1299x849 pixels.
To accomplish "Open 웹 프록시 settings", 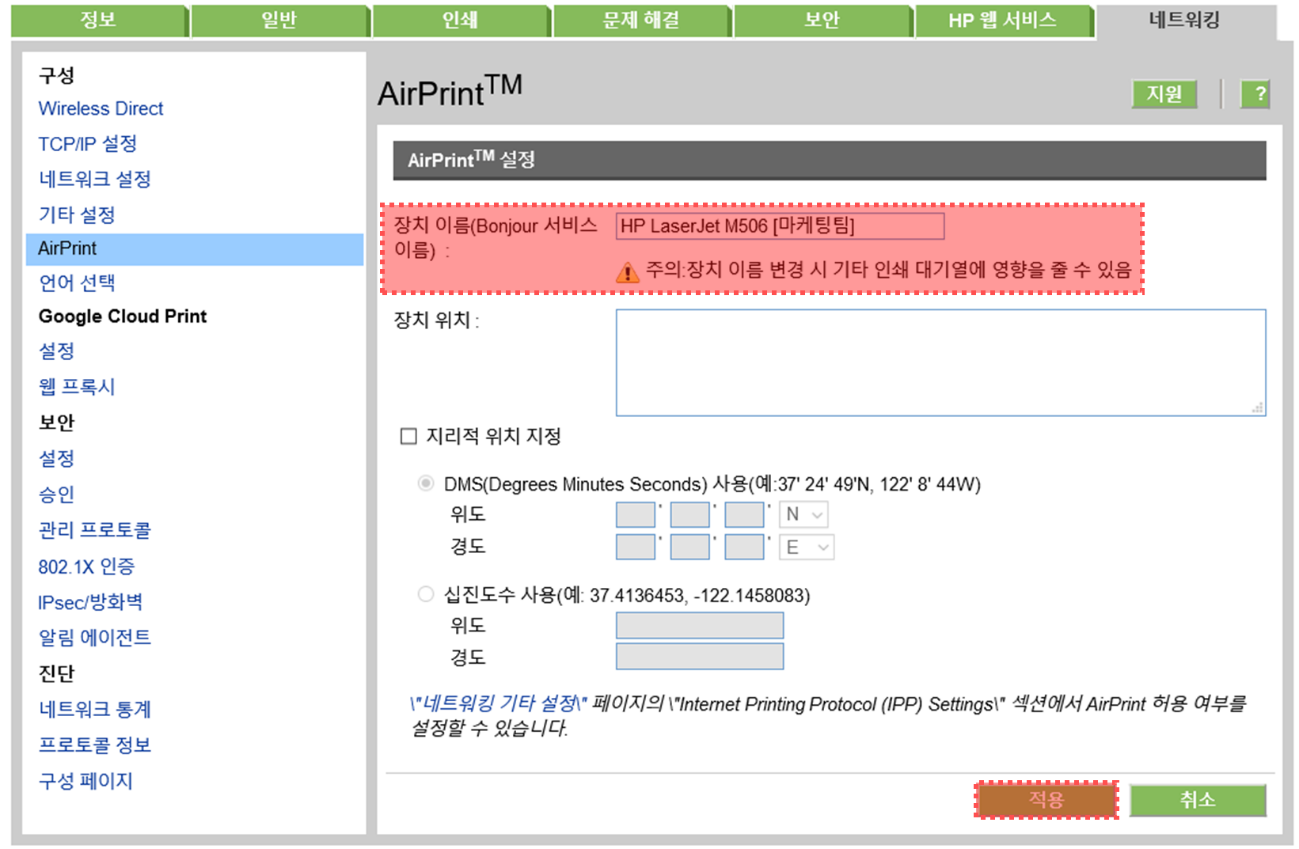I will coord(77,387).
